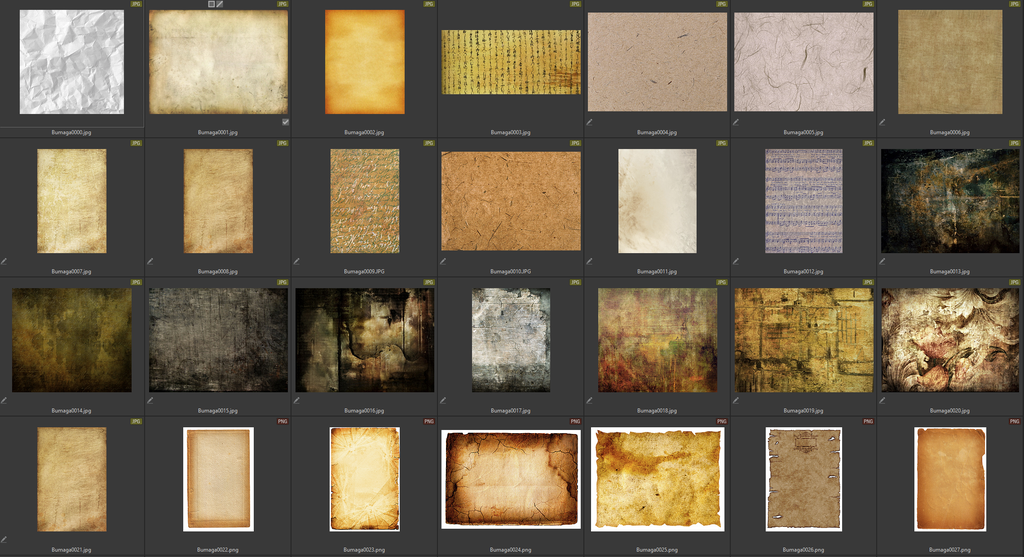
Task: Click the edit pencil icon on Bumaga0013.jpg
Action: coord(882,261)
